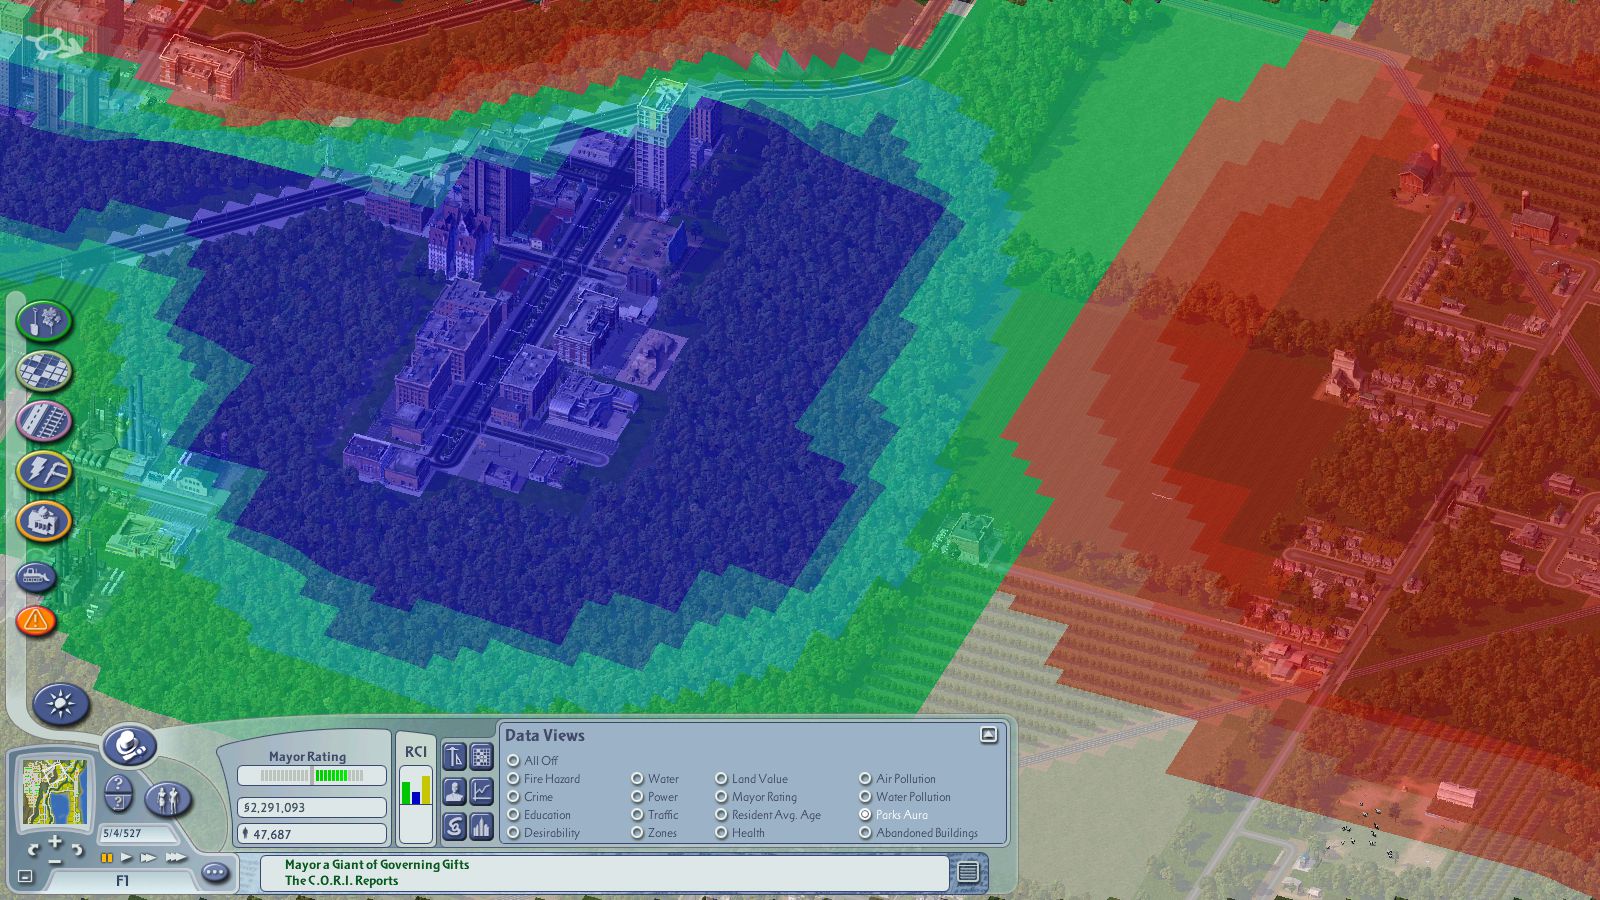This screenshot has width=1600, height=900.
Task: Zoom in with the plus button
Action: click(x=55, y=841)
